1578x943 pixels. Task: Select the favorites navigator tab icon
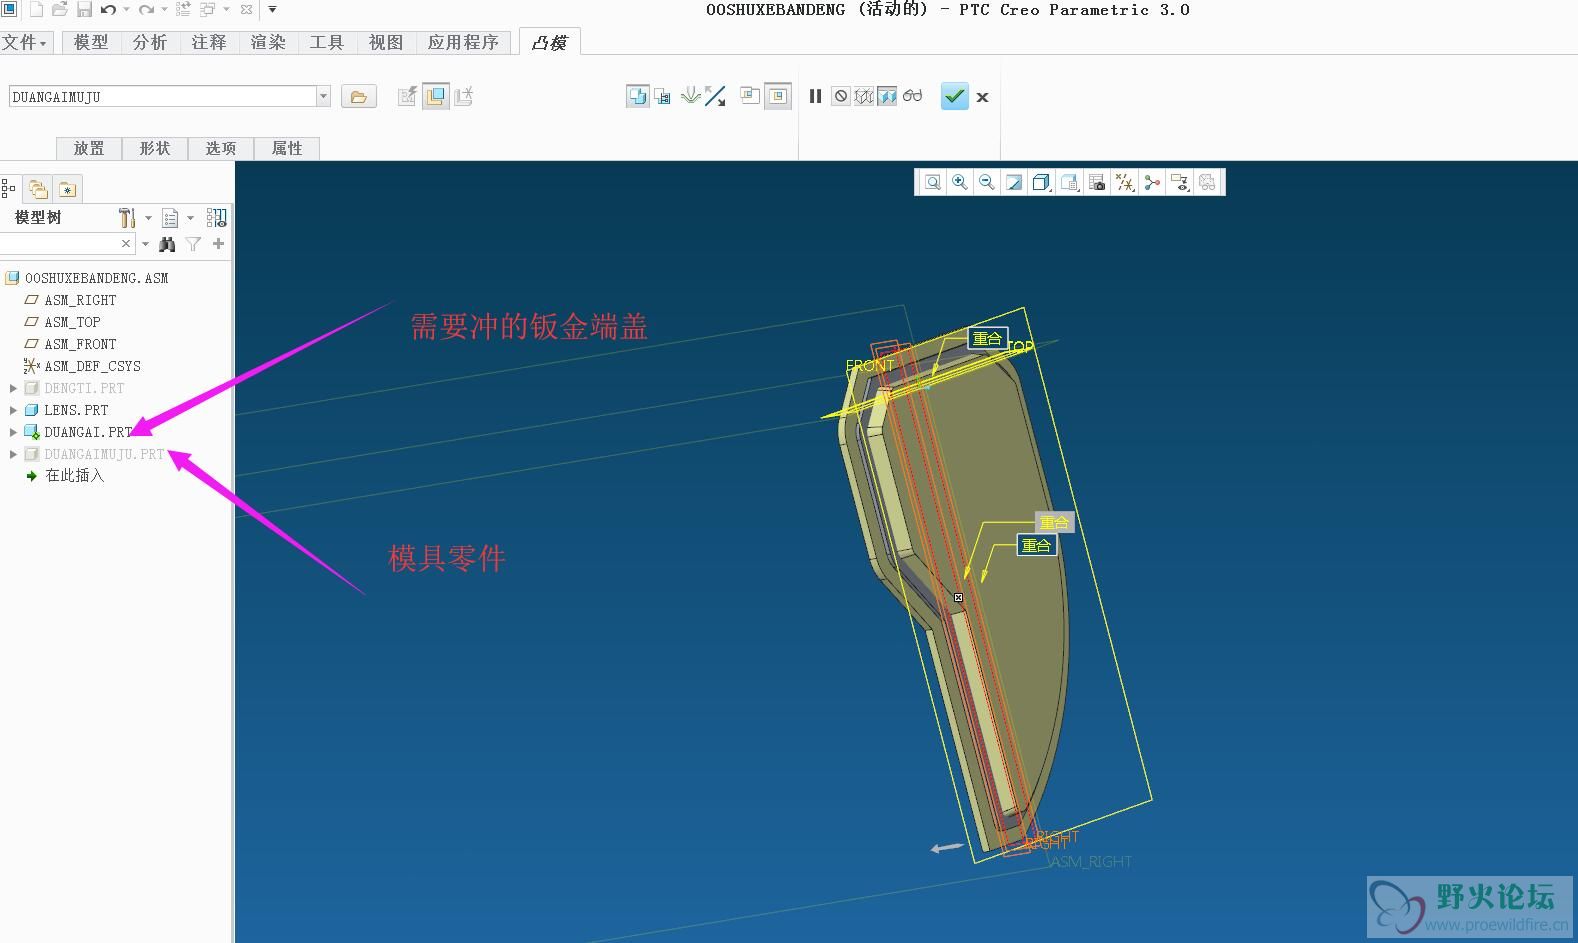(67, 188)
